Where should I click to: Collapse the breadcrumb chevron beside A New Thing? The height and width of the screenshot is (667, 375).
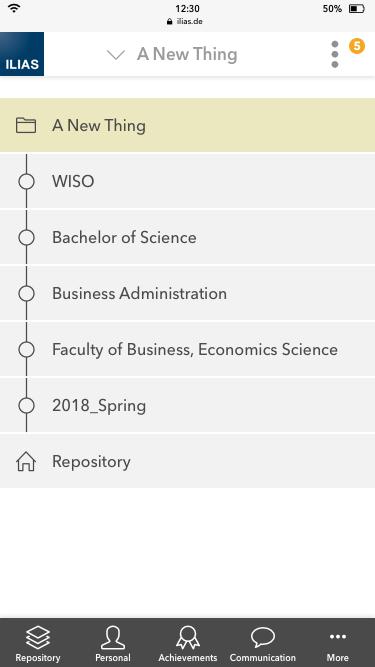116,54
